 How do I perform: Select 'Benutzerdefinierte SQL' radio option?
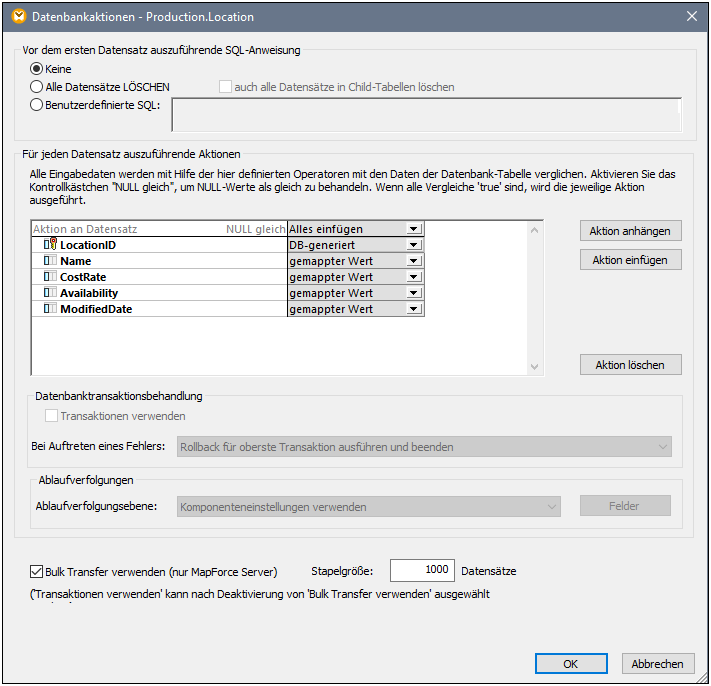point(38,104)
